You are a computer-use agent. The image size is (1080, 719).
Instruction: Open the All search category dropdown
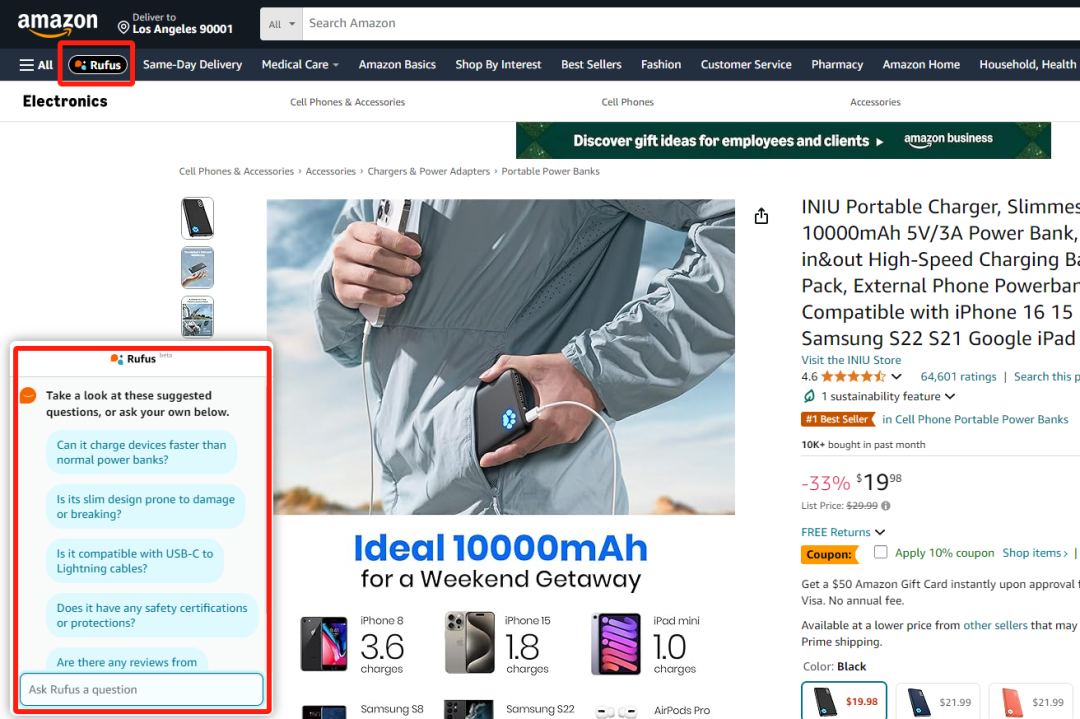click(x=281, y=24)
